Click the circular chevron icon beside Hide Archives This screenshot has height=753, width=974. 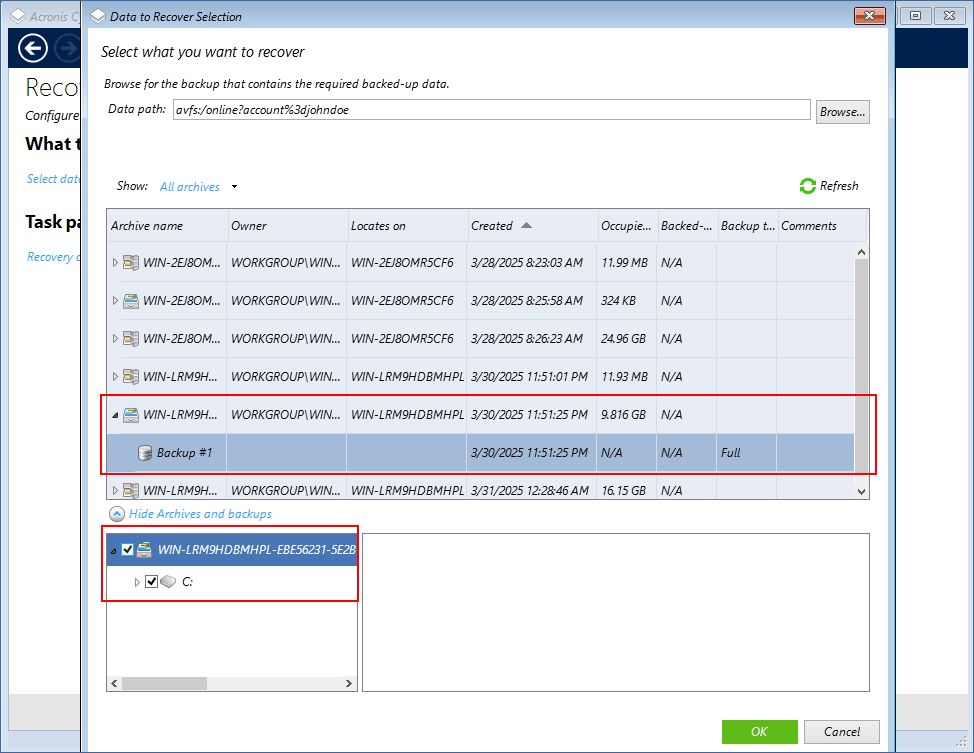coord(117,514)
